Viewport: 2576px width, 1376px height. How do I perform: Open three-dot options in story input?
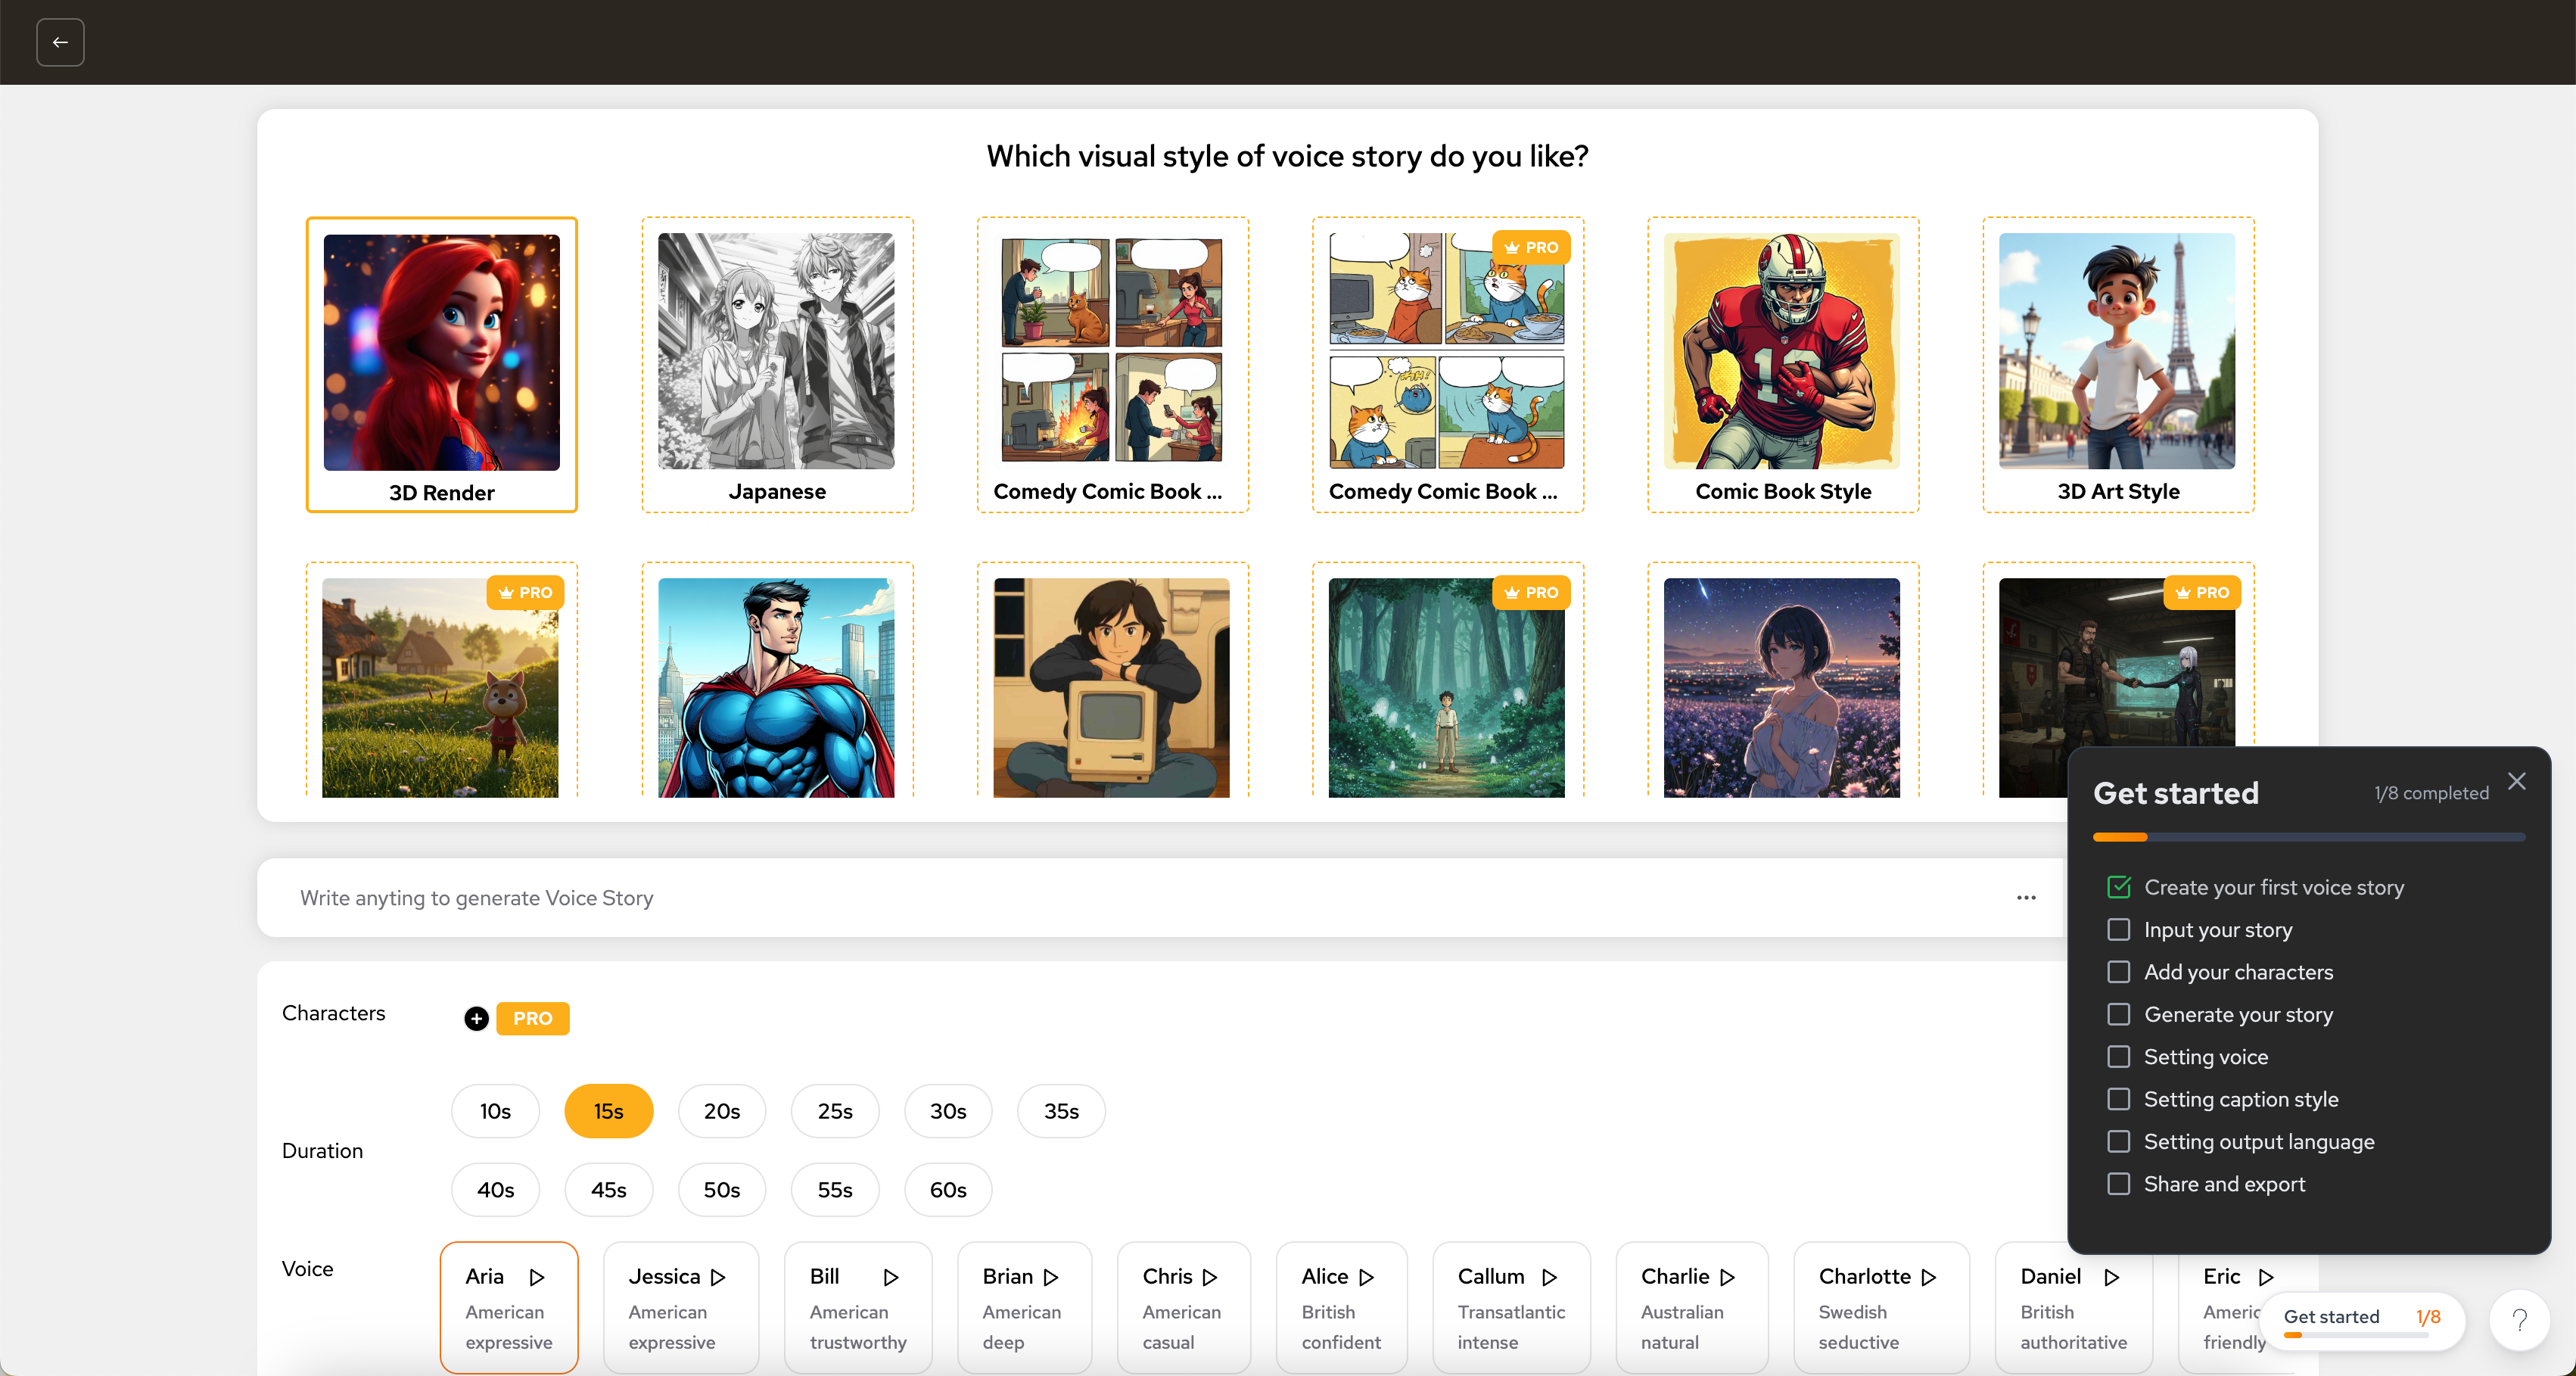(2026, 897)
